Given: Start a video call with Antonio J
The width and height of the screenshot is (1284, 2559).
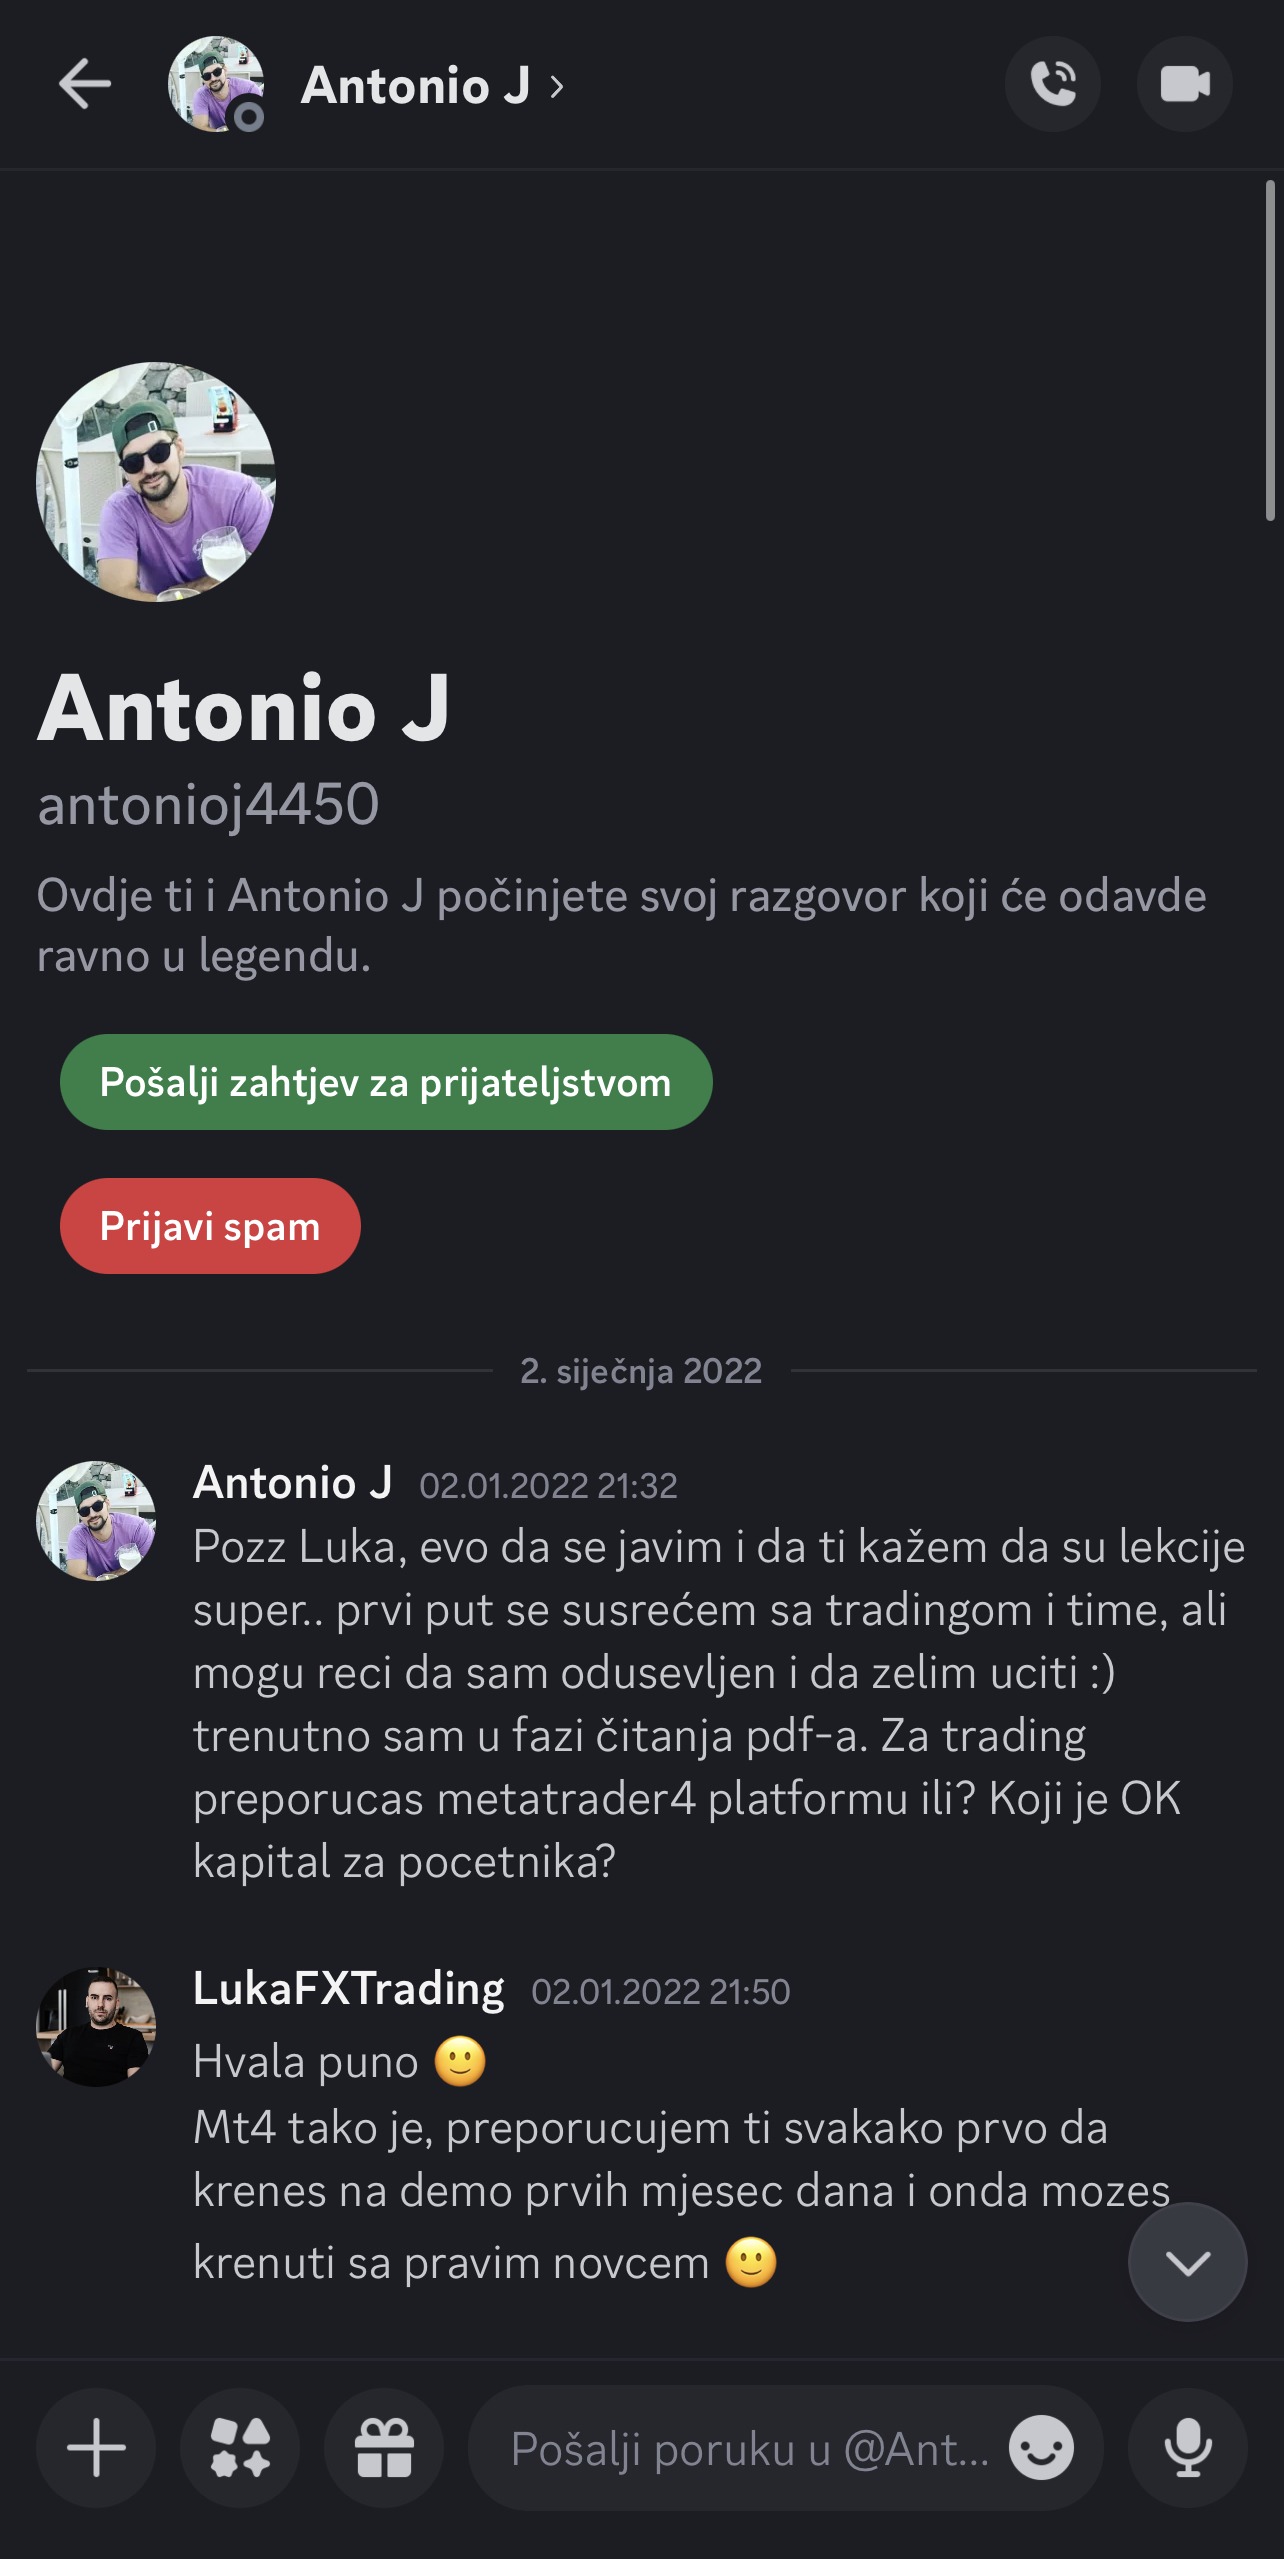Looking at the screenshot, I should click(x=1184, y=84).
